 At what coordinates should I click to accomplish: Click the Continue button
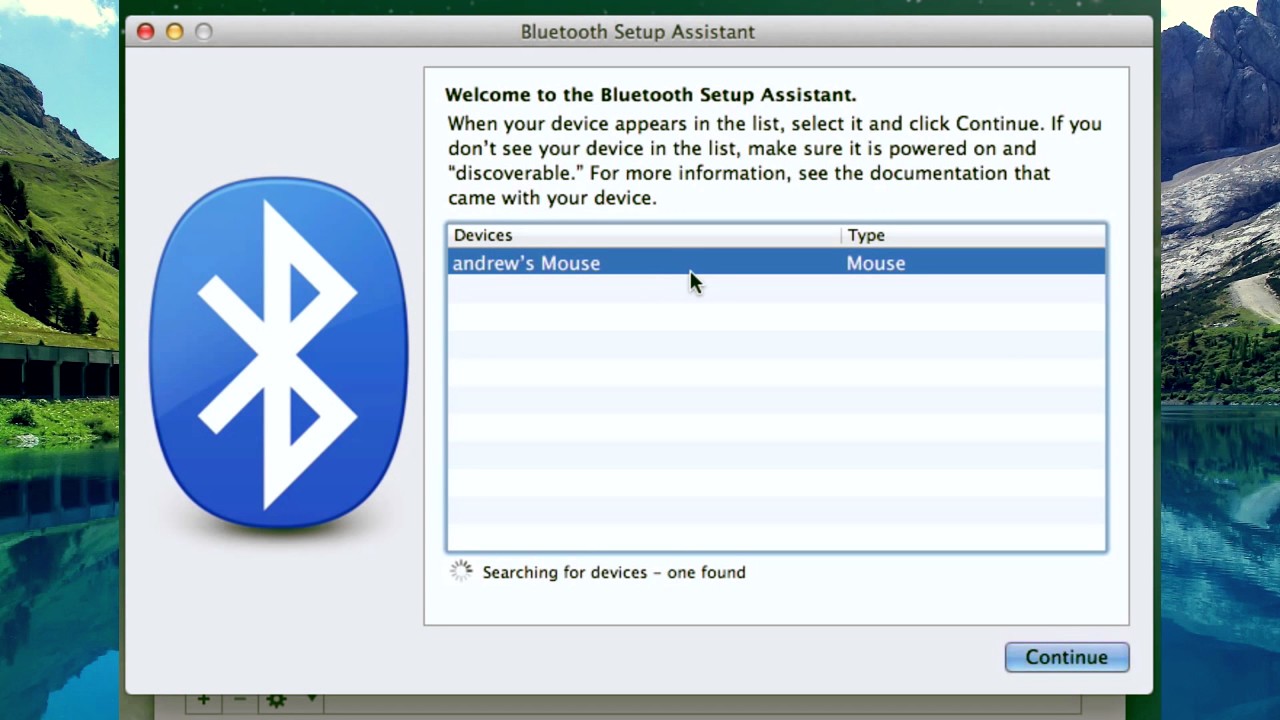(1066, 657)
